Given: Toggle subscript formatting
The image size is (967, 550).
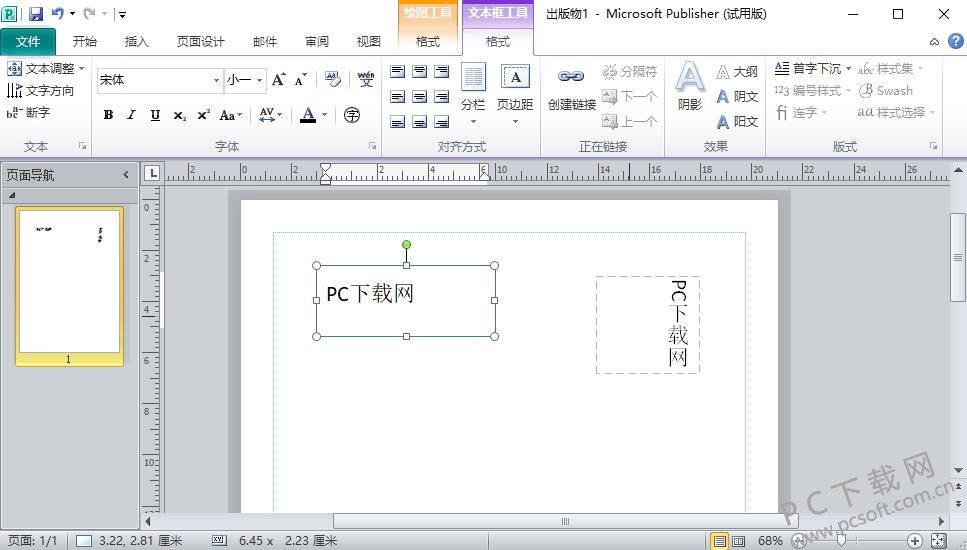Looking at the screenshot, I should click(179, 115).
